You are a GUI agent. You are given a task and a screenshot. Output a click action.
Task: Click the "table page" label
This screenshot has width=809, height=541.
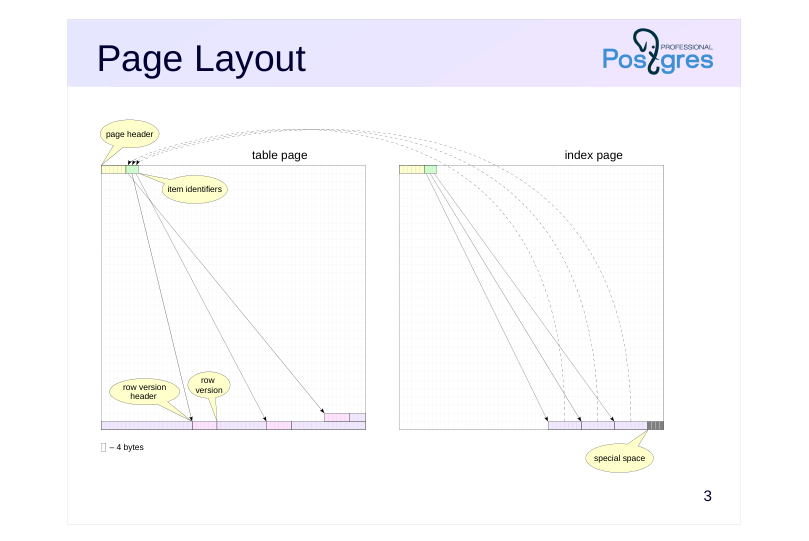(x=279, y=155)
